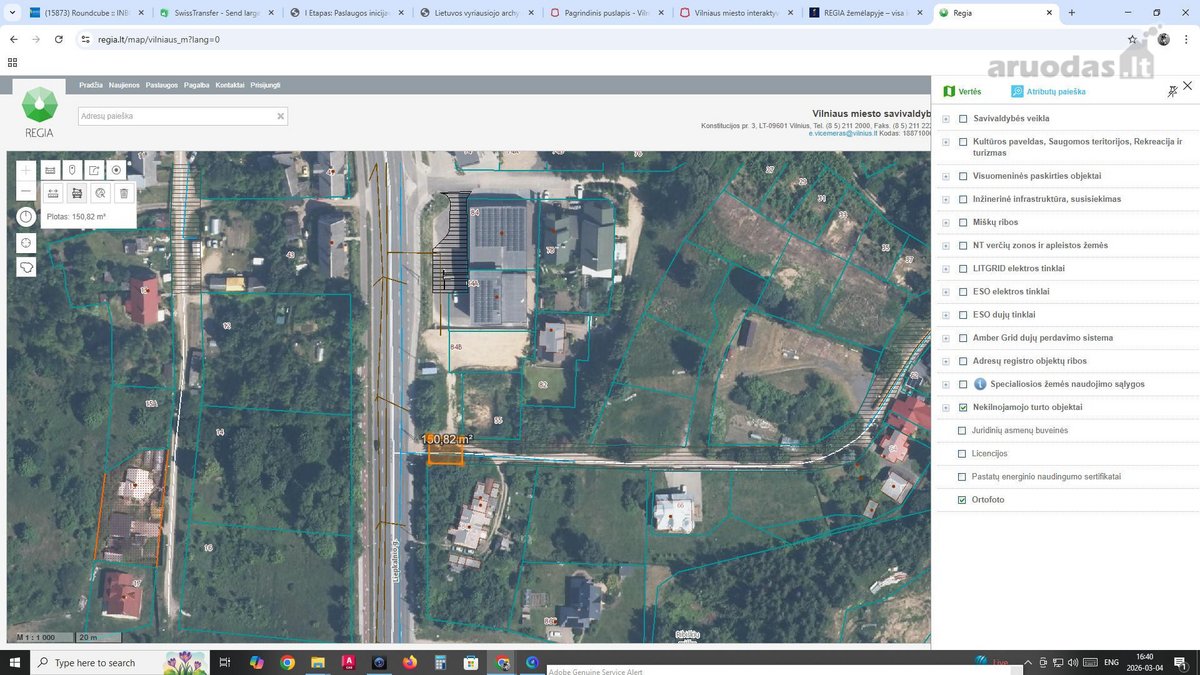Viewport: 1200px width, 675px height.
Task: Zoom out of the map
Action: pyautogui.click(x=26, y=192)
